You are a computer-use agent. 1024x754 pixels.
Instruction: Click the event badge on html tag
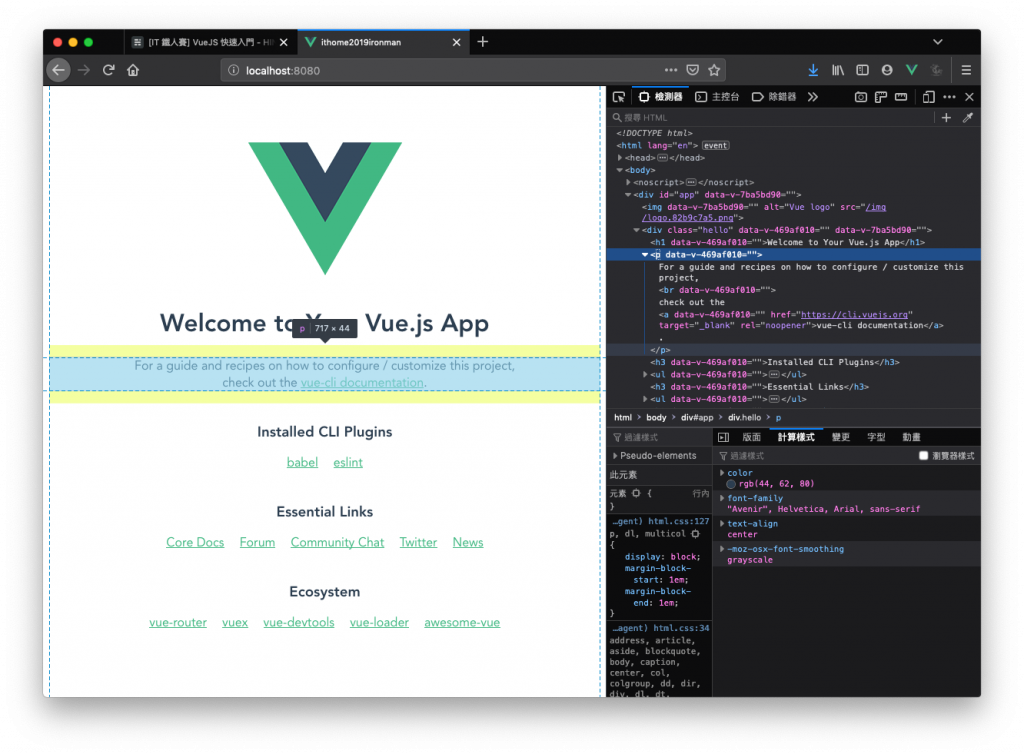tap(715, 146)
